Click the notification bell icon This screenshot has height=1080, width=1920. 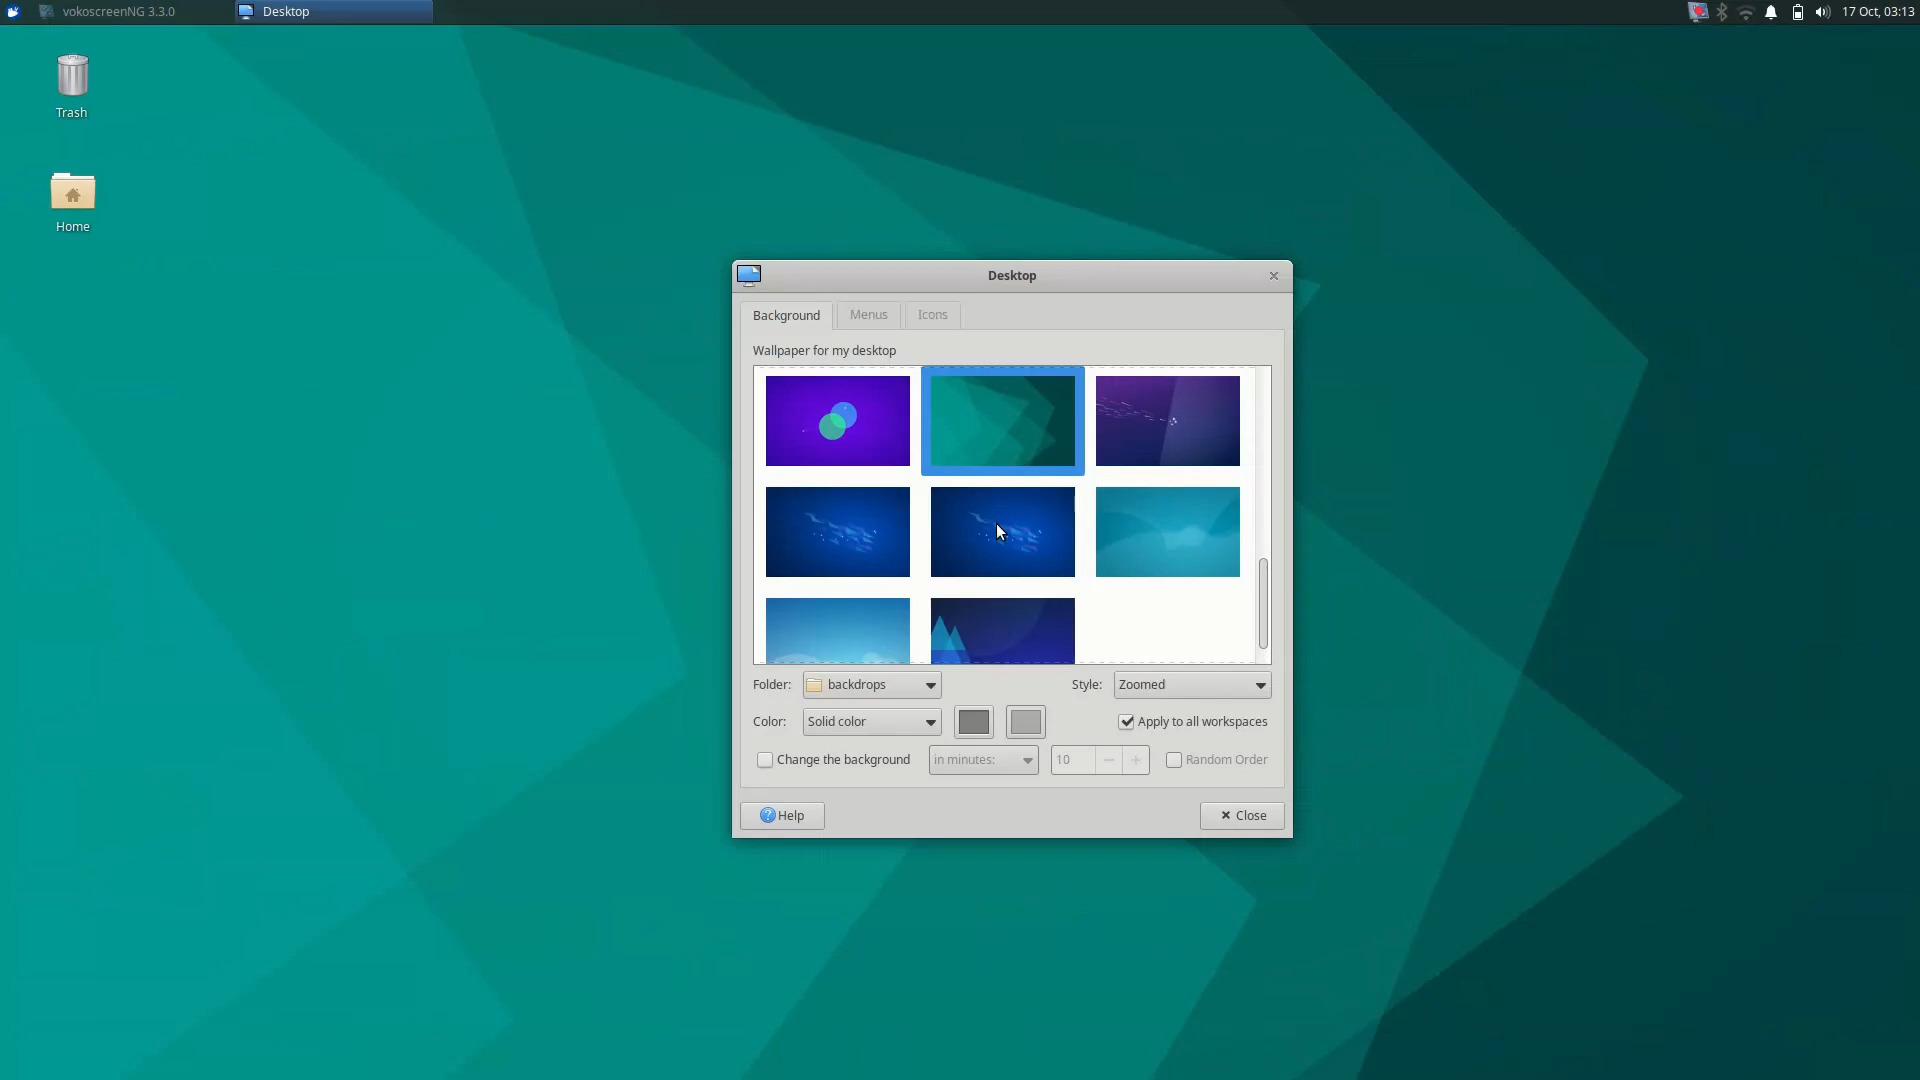pos(1770,11)
